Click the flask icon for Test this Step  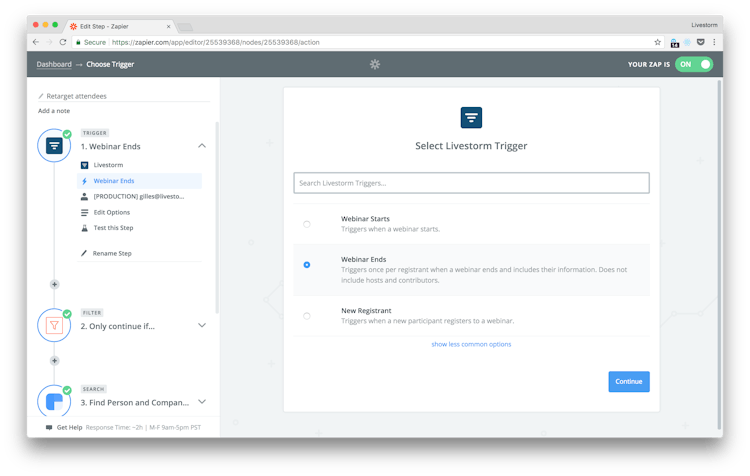(x=84, y=228)
